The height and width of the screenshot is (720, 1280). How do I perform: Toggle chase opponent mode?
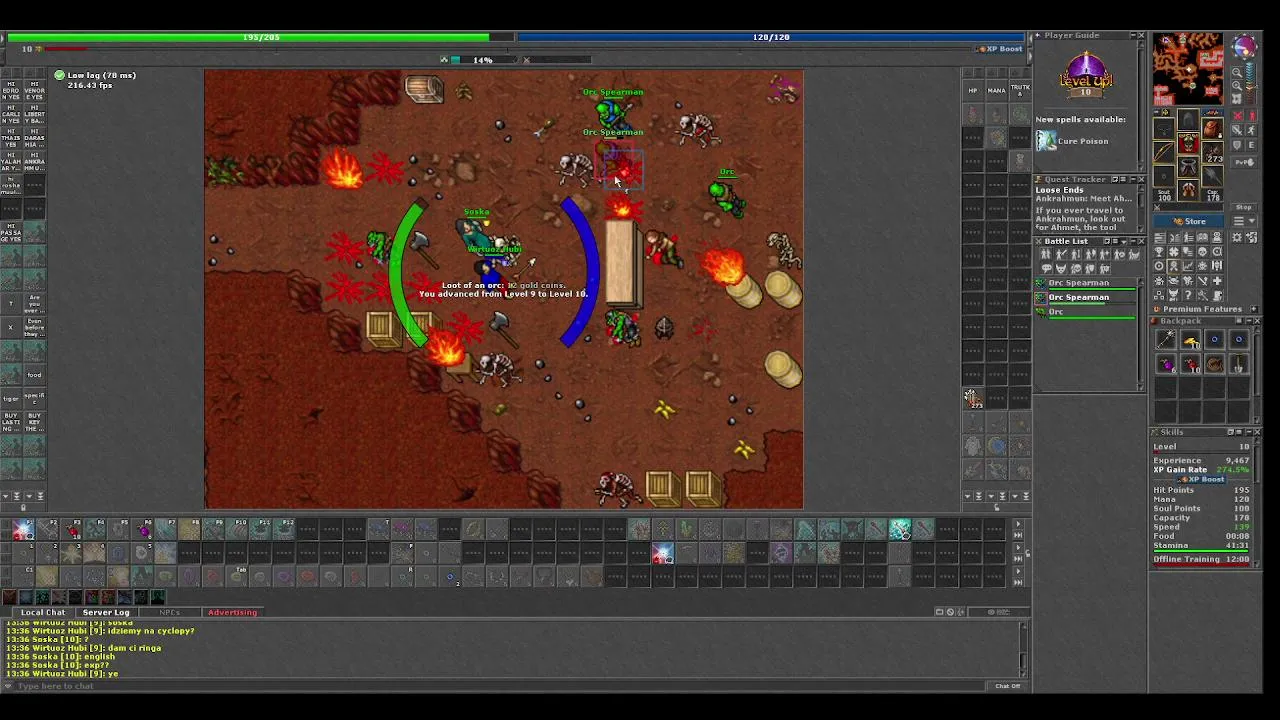1251,130
